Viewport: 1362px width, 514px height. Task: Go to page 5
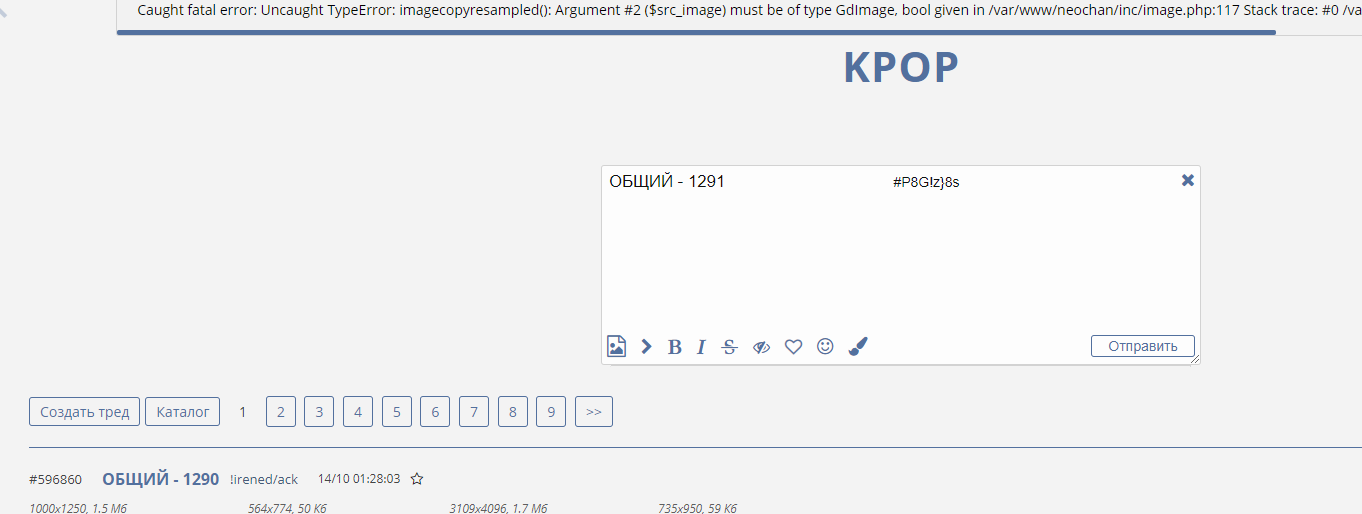(397, 412)
